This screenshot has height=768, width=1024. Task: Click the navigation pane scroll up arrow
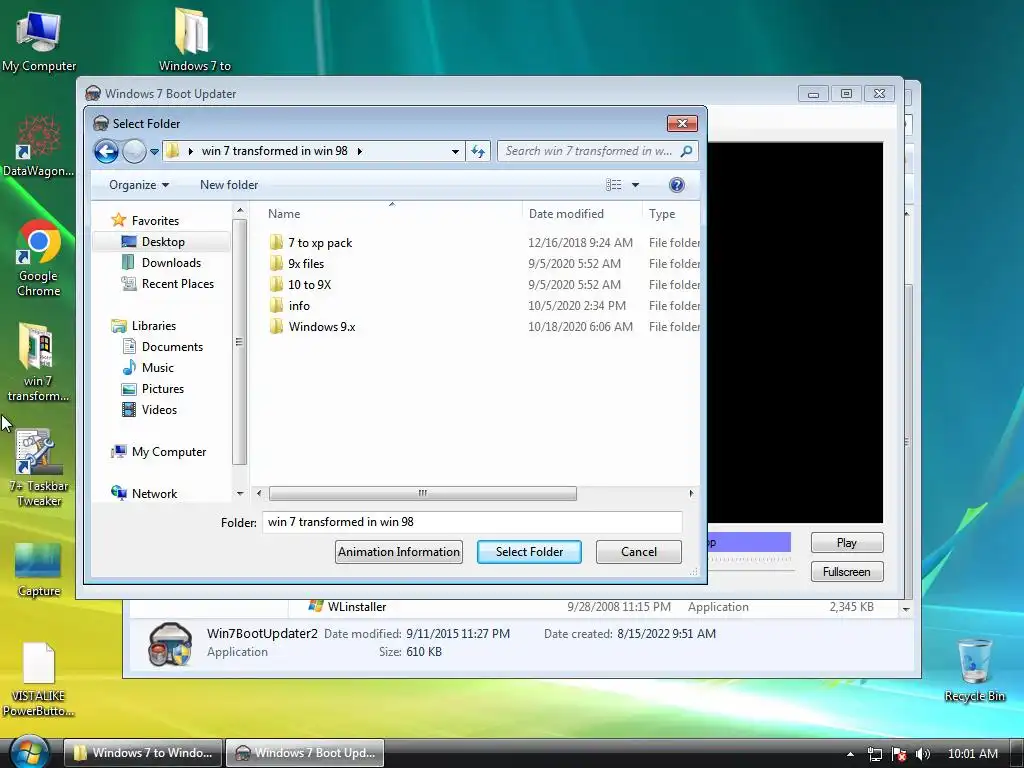(240, 210)
